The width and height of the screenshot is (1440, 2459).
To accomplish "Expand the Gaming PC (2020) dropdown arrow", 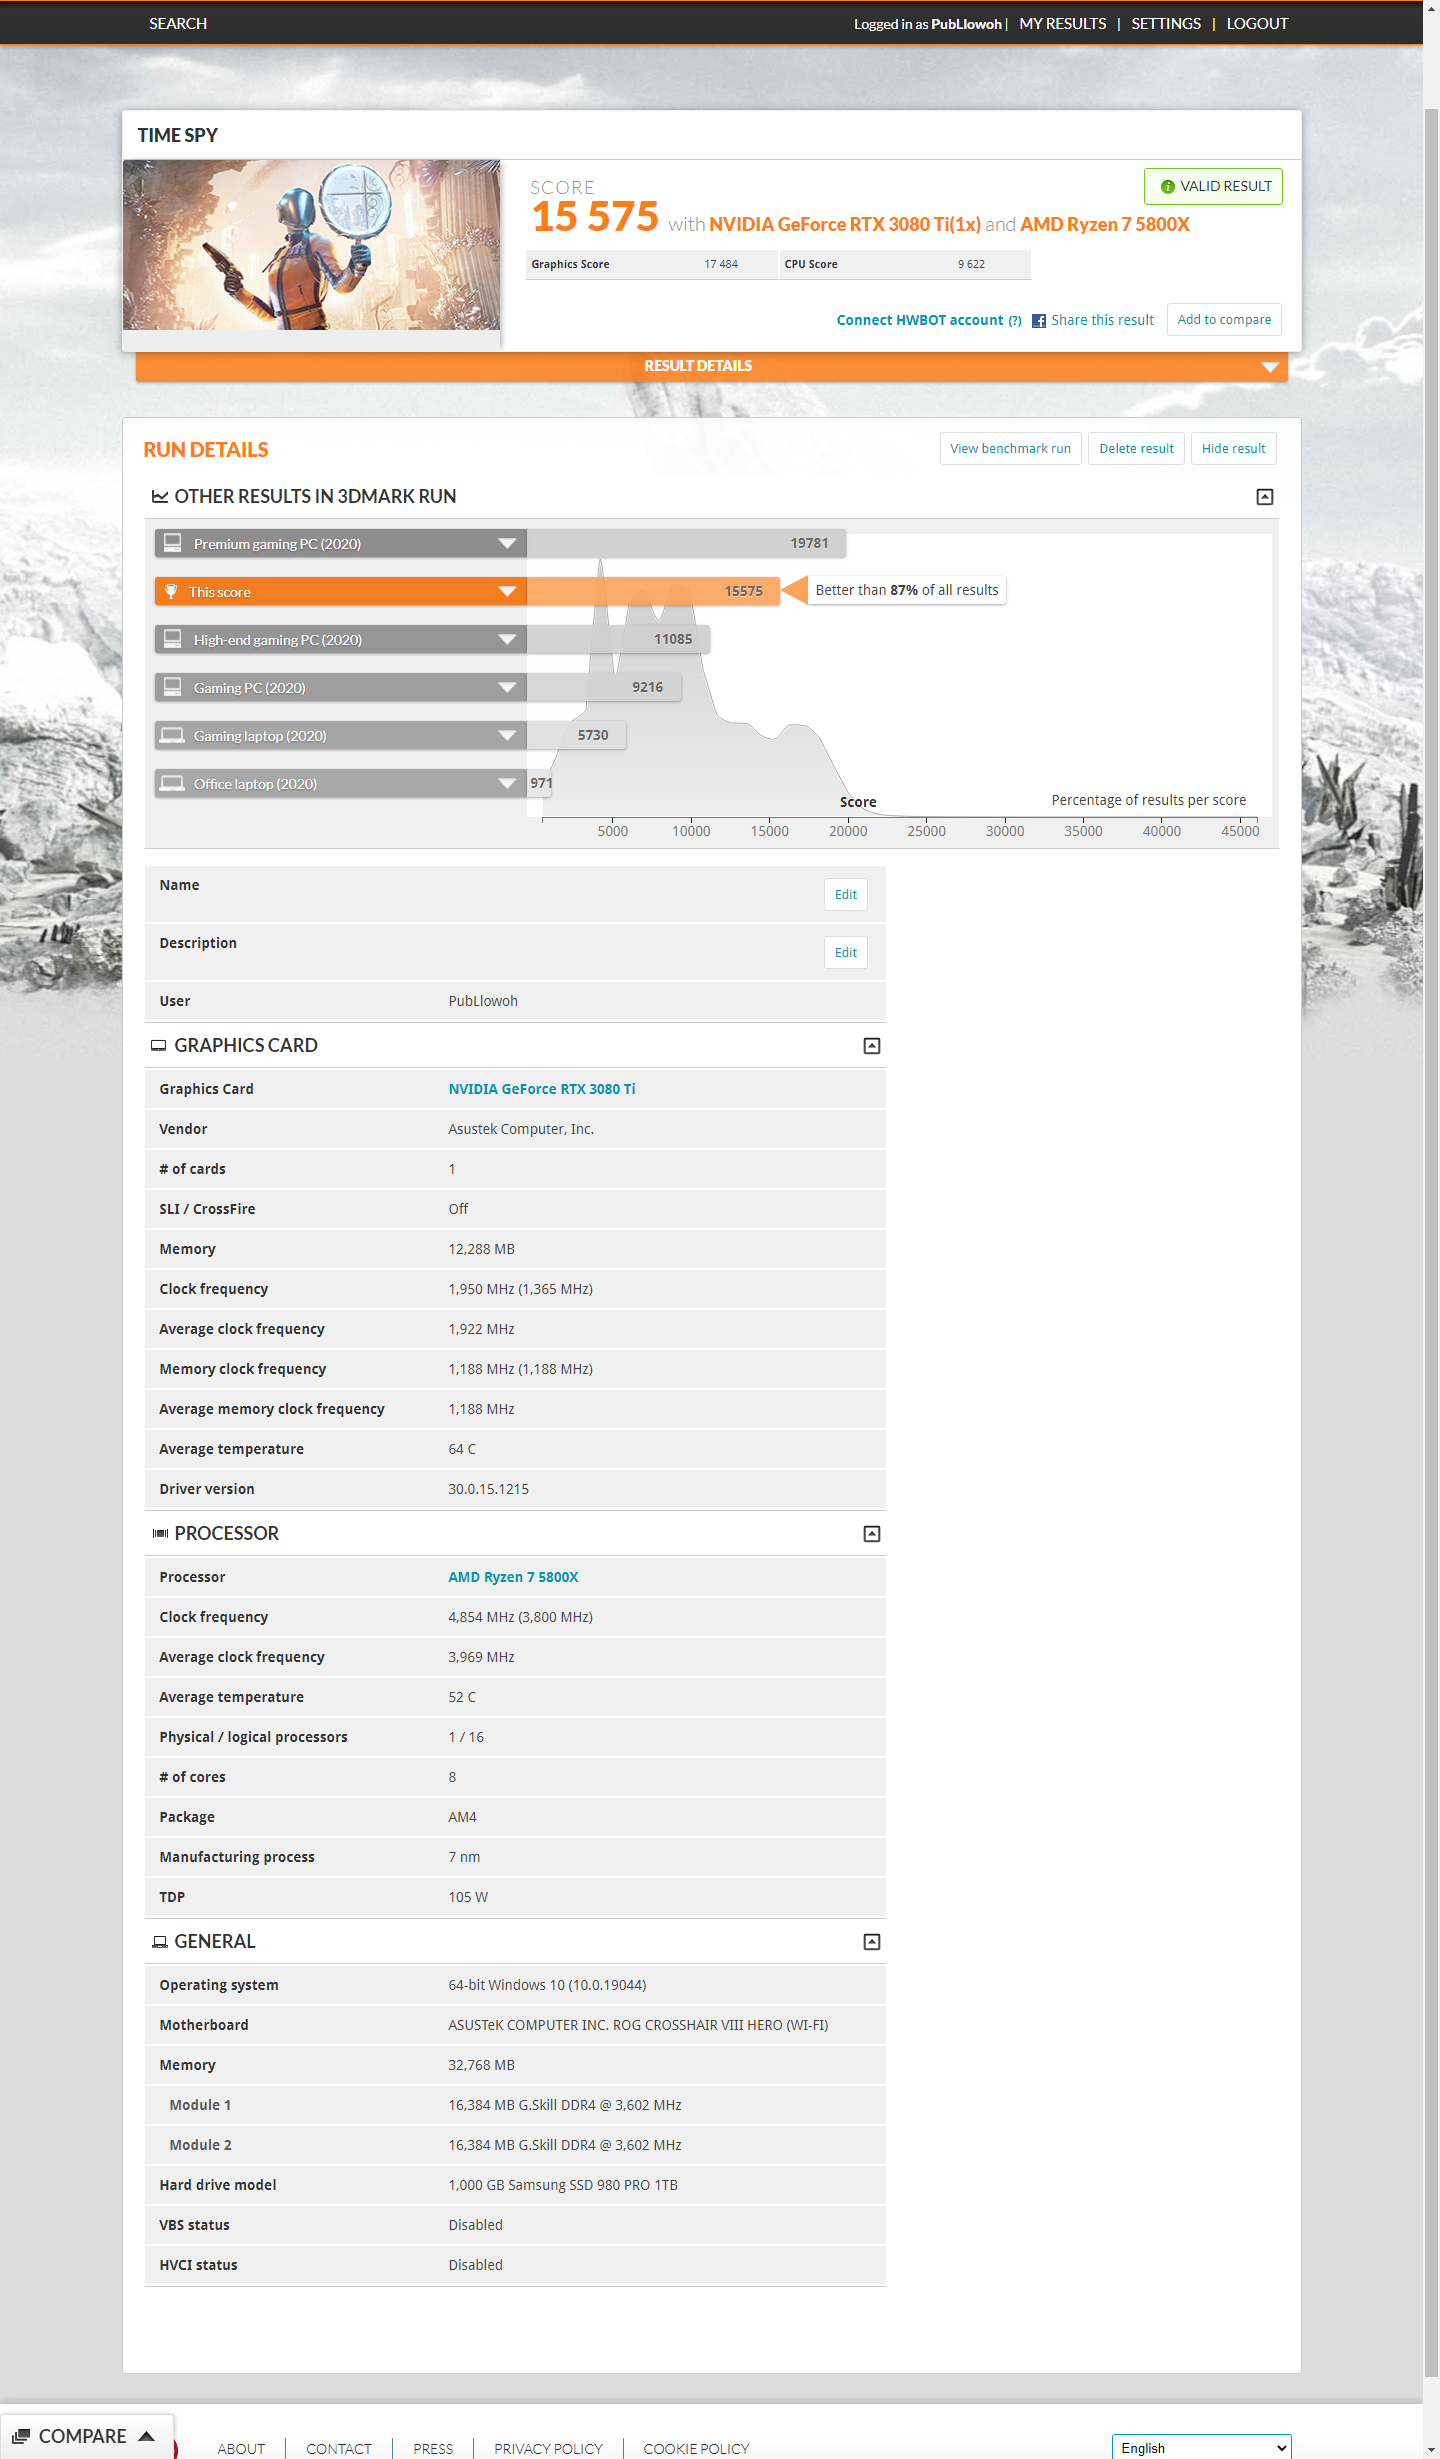I will coord(507,687).
